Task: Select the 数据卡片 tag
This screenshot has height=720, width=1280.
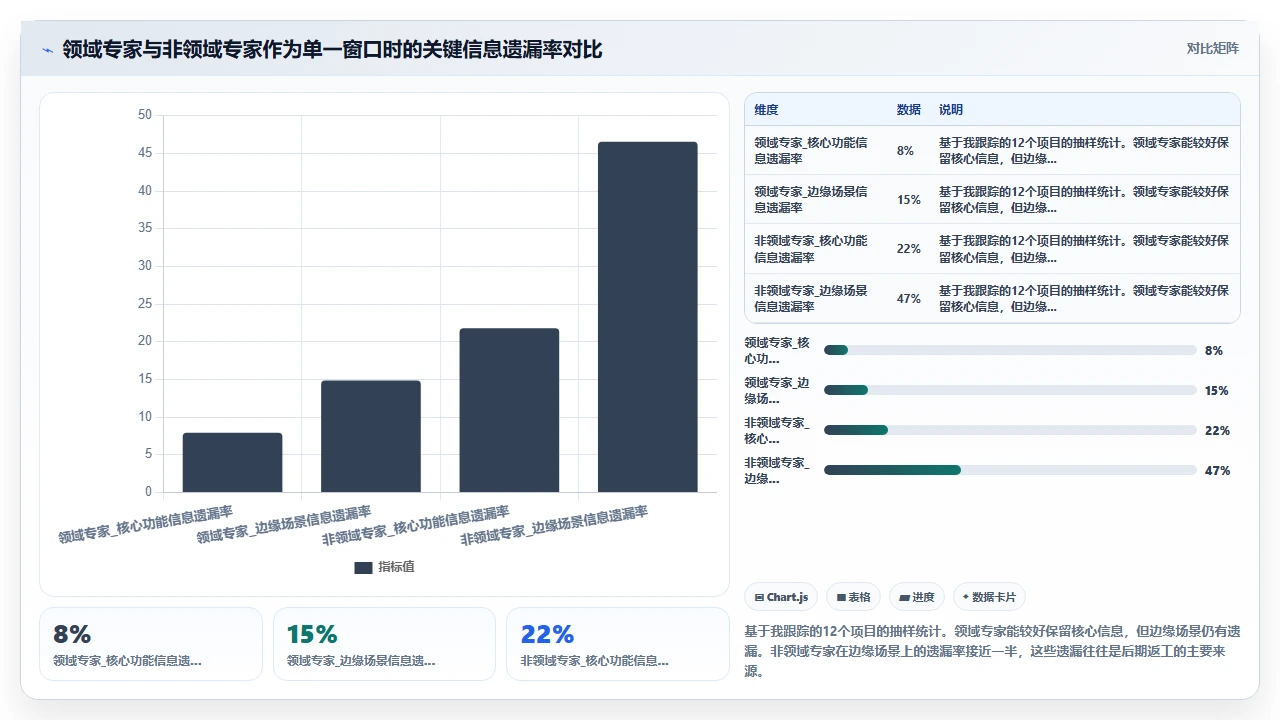Action: (989, 597)
